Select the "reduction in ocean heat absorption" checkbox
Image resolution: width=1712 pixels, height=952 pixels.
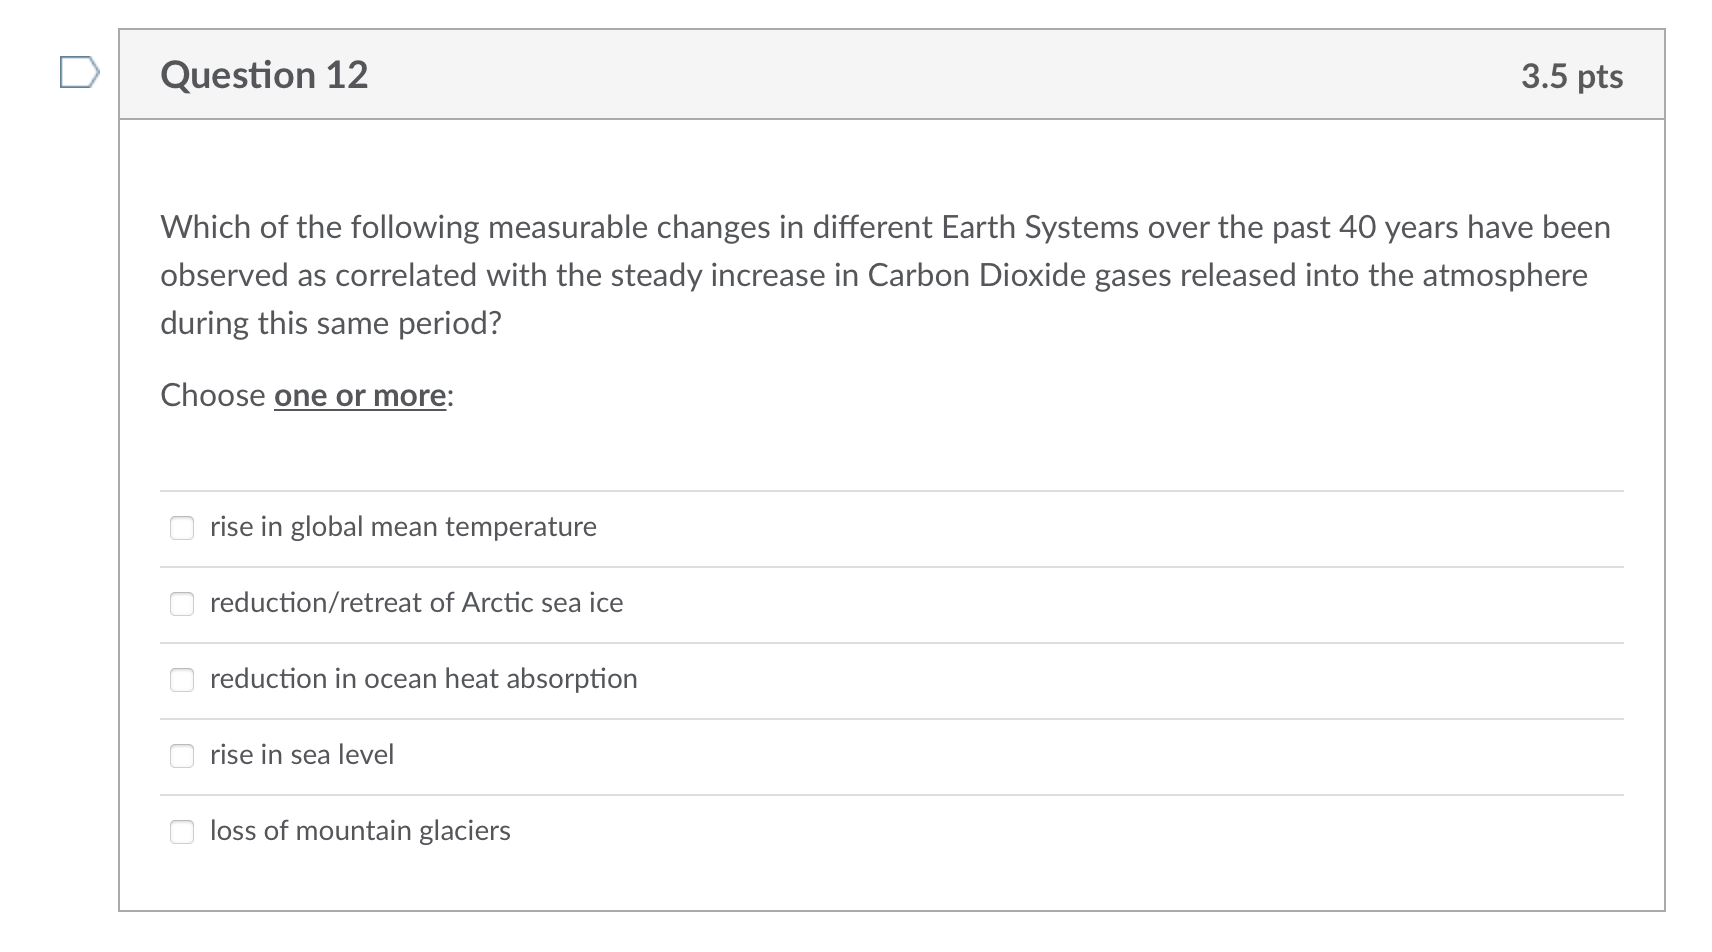(182, 680)
